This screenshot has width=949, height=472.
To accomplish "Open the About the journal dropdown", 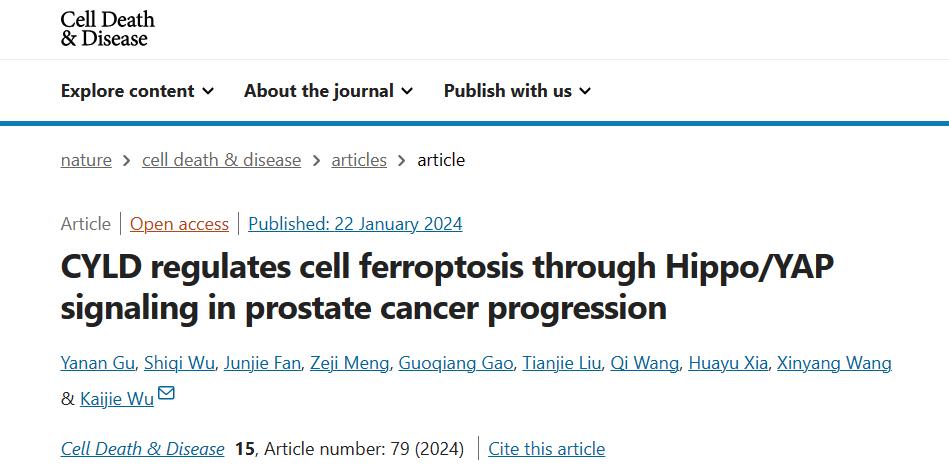I will 328,91.
